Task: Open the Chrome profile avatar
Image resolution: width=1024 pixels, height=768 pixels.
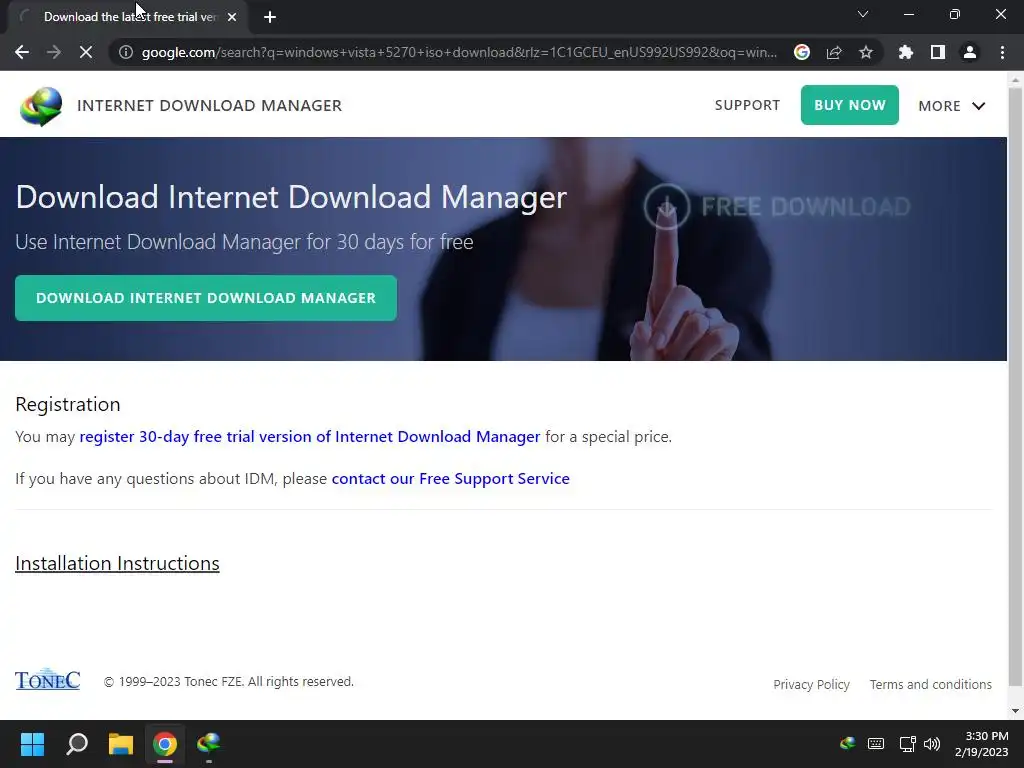Action: click(970, 52)
